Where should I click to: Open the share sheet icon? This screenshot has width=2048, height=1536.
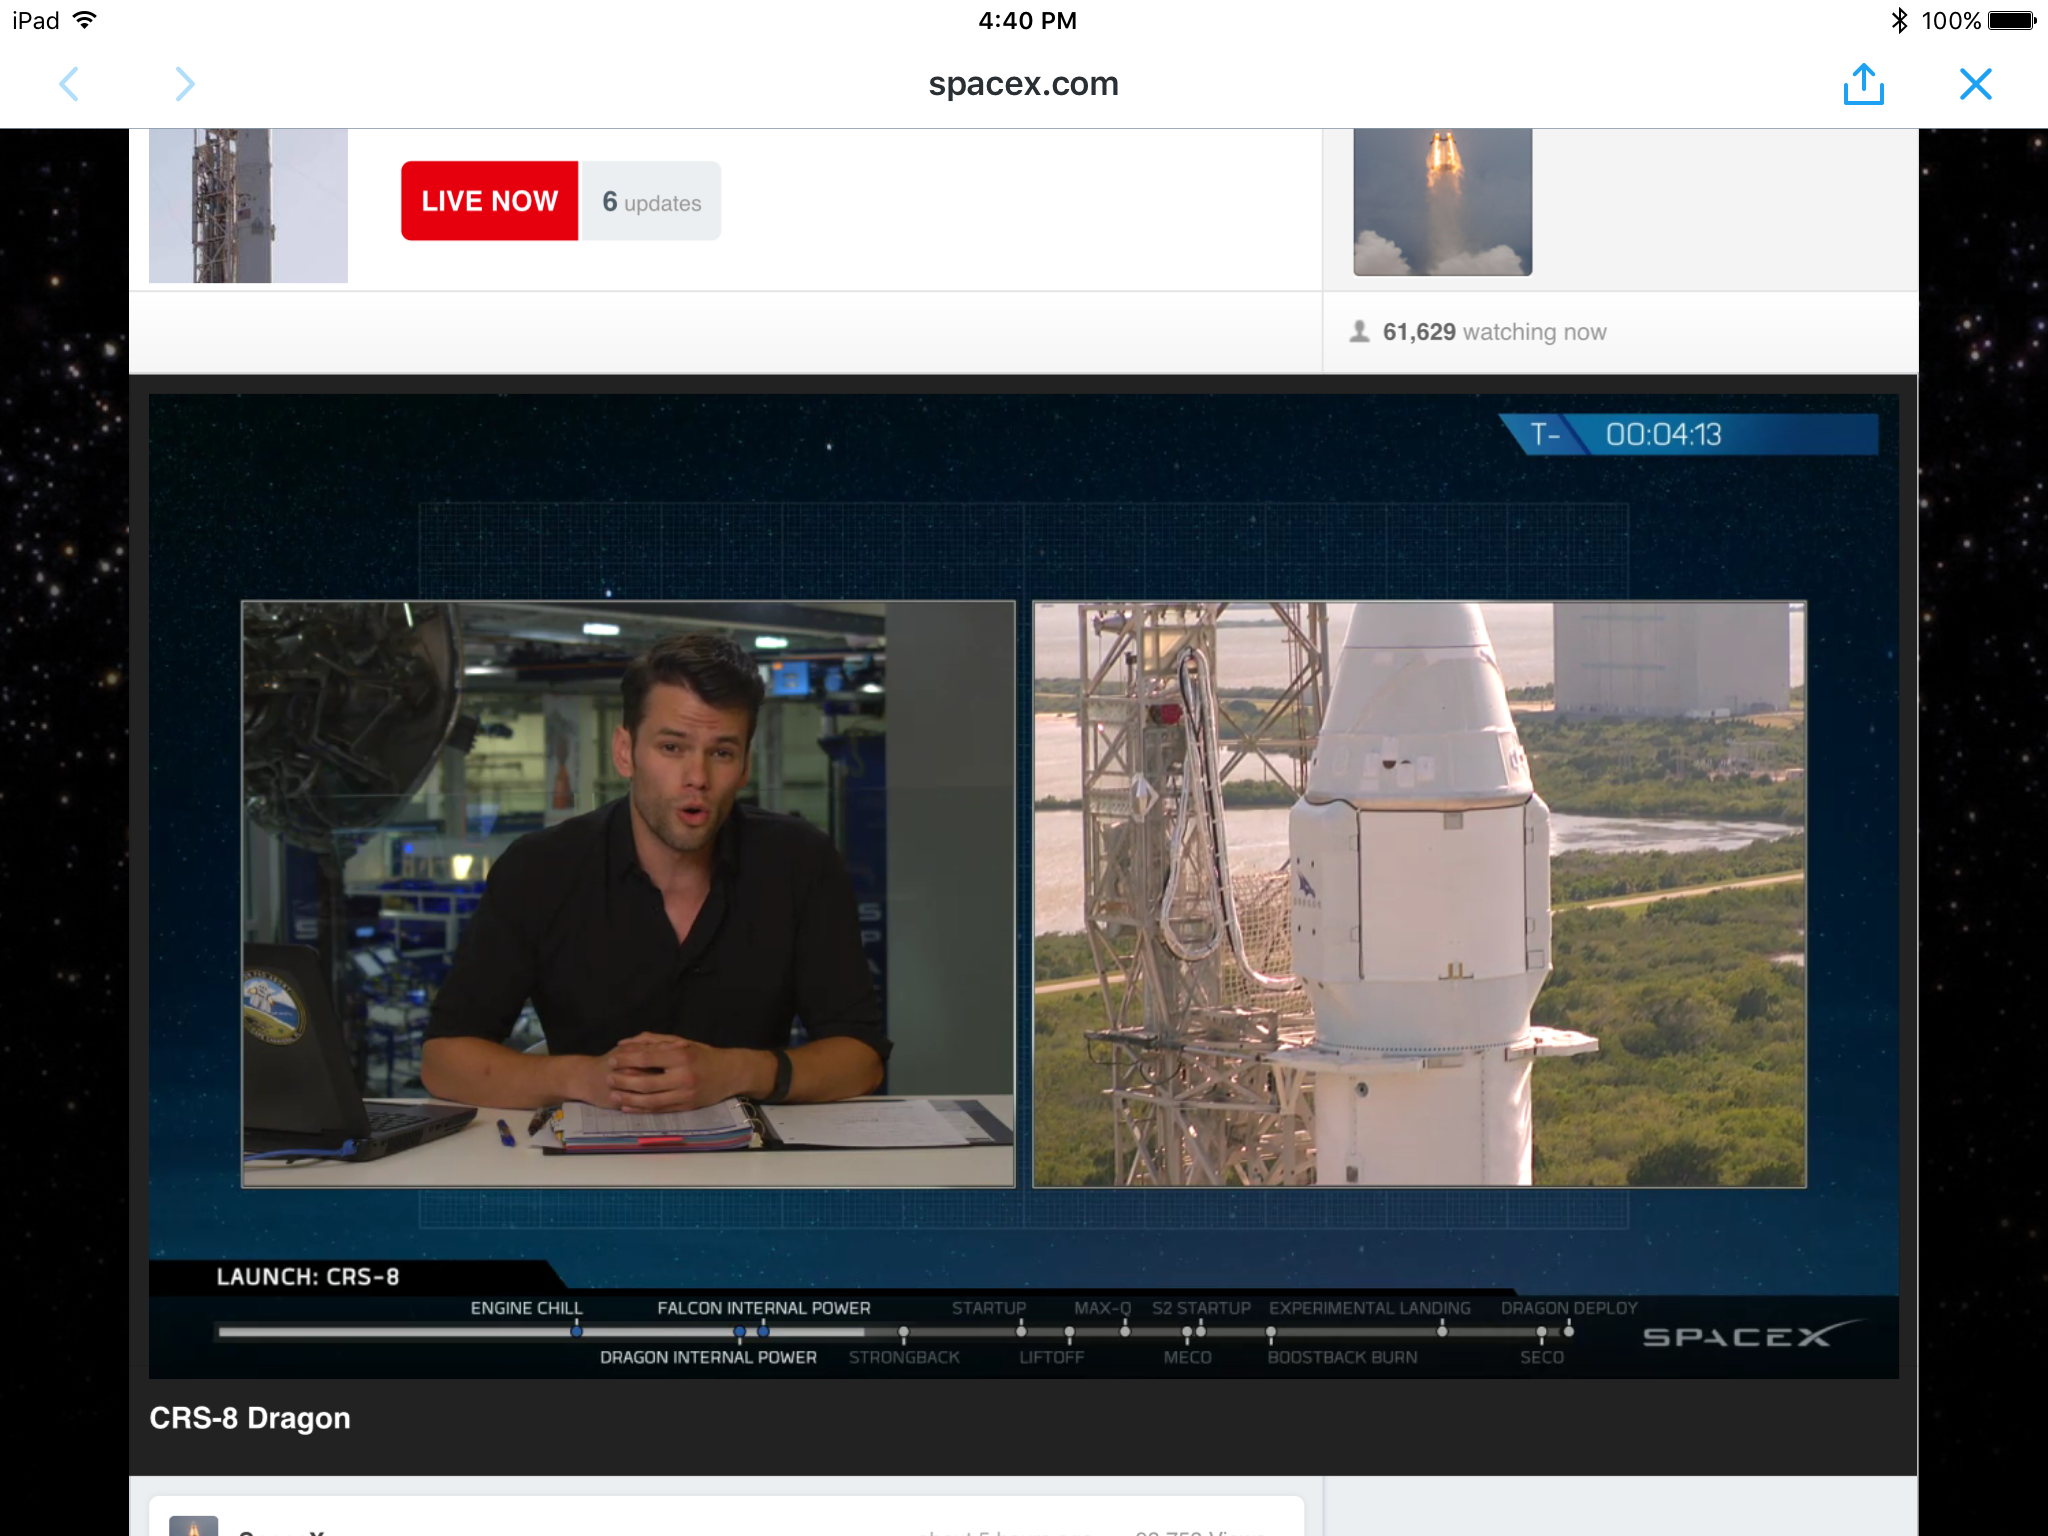(x=1864, y=83)
